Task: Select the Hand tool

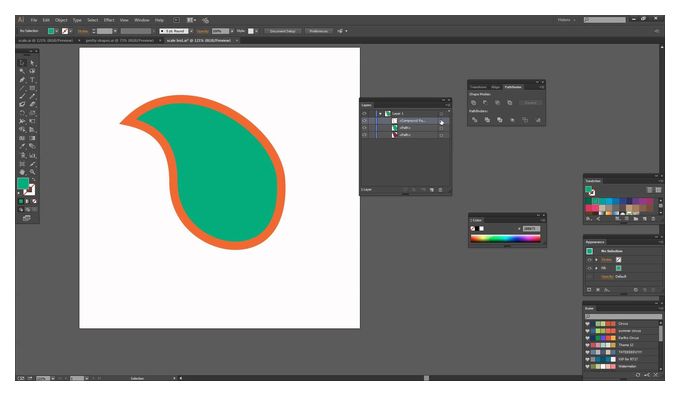Action: click(x=22, y=172)
